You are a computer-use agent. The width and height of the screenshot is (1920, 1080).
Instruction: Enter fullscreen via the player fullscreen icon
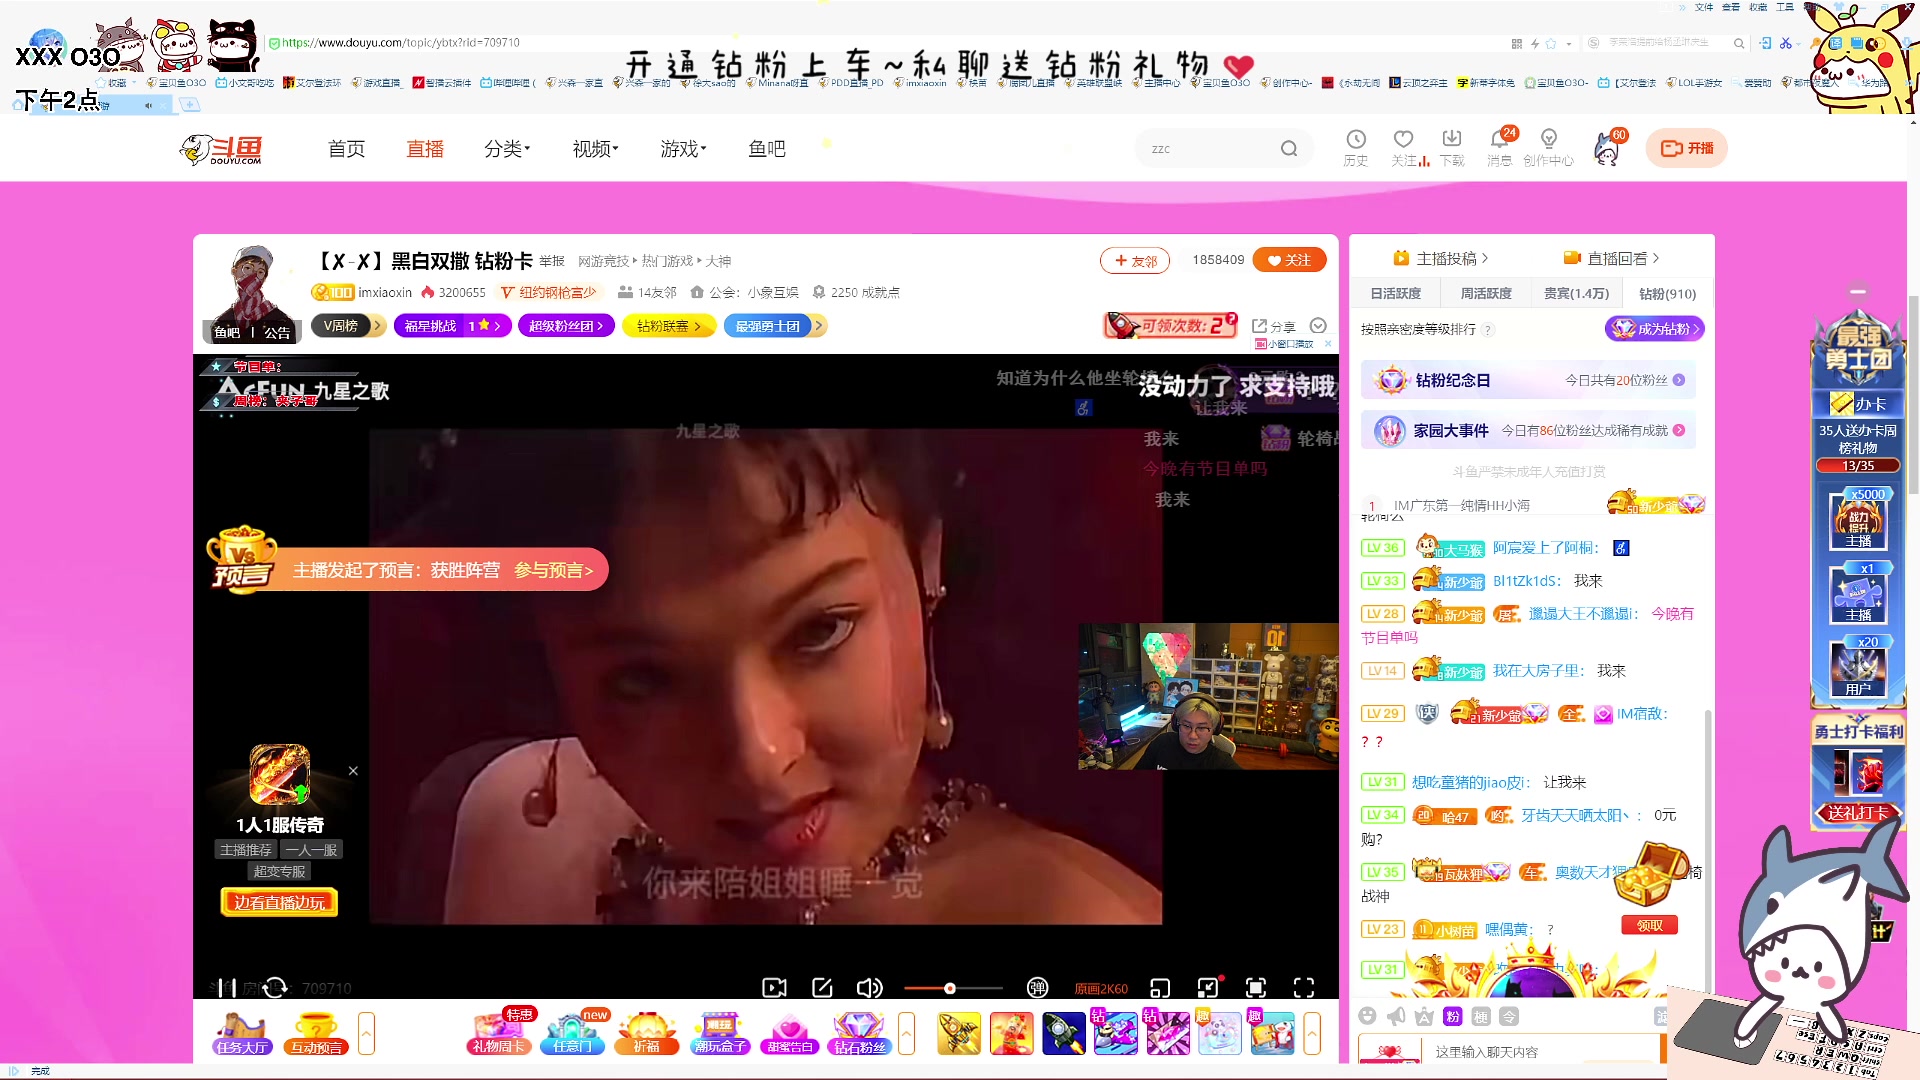click(x=1303, y=987)
